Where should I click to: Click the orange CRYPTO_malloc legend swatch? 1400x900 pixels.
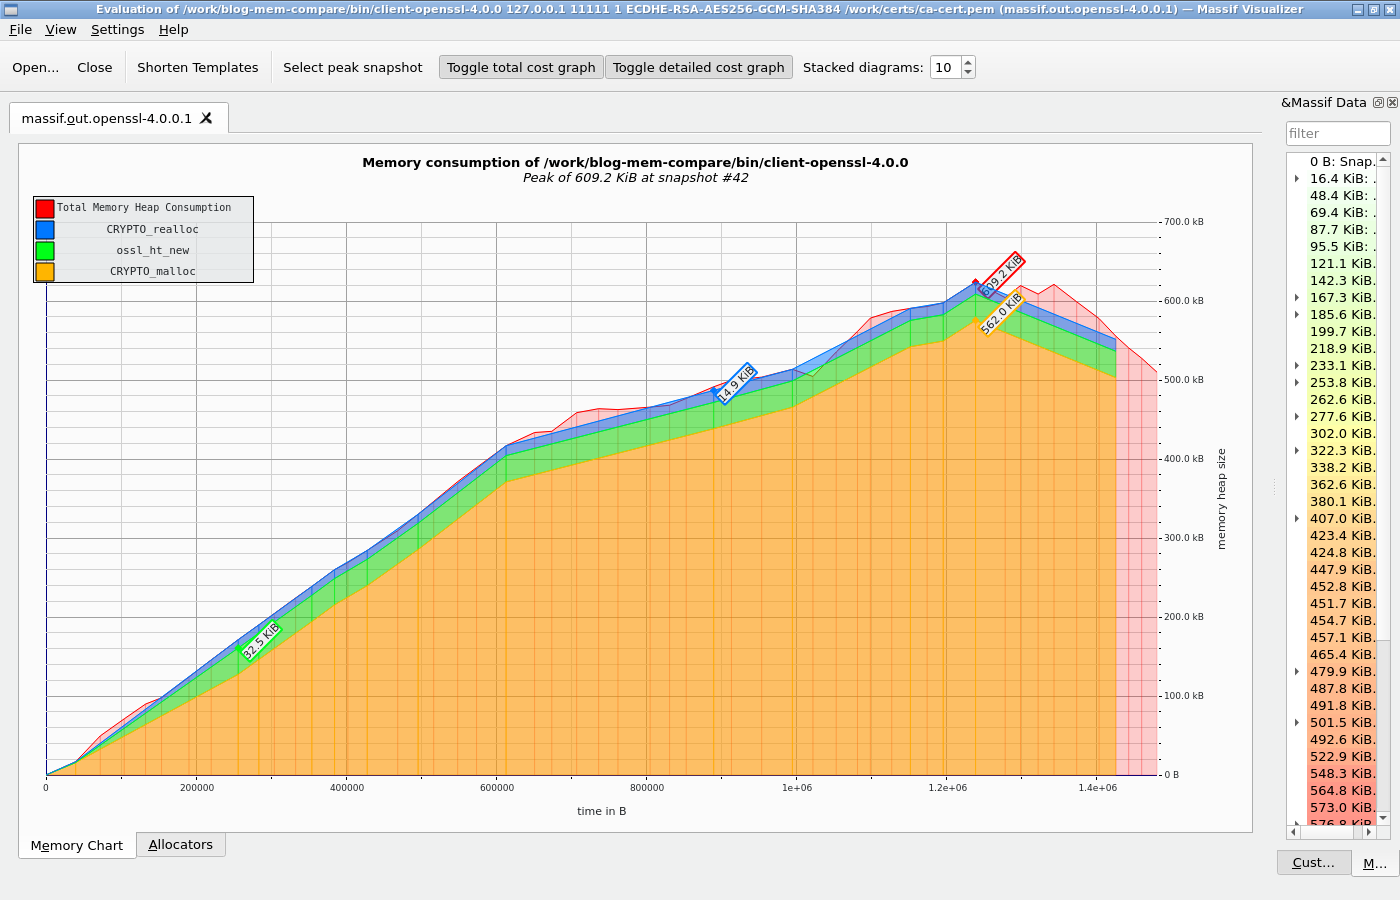pyautogui.click(x=45, y=271)
